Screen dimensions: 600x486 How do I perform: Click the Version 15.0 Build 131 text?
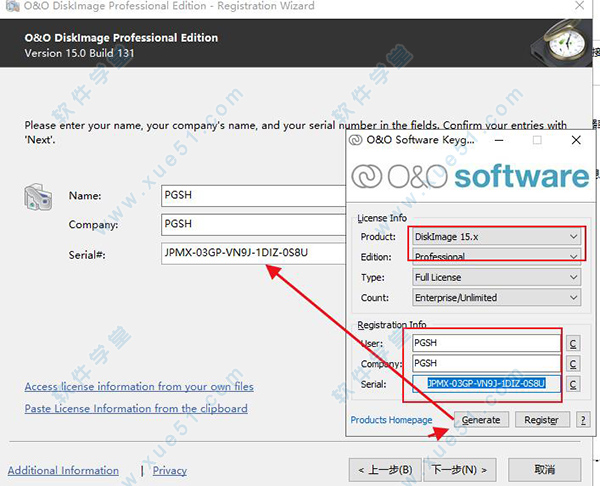pyautogui.click(x=79, y=53)
